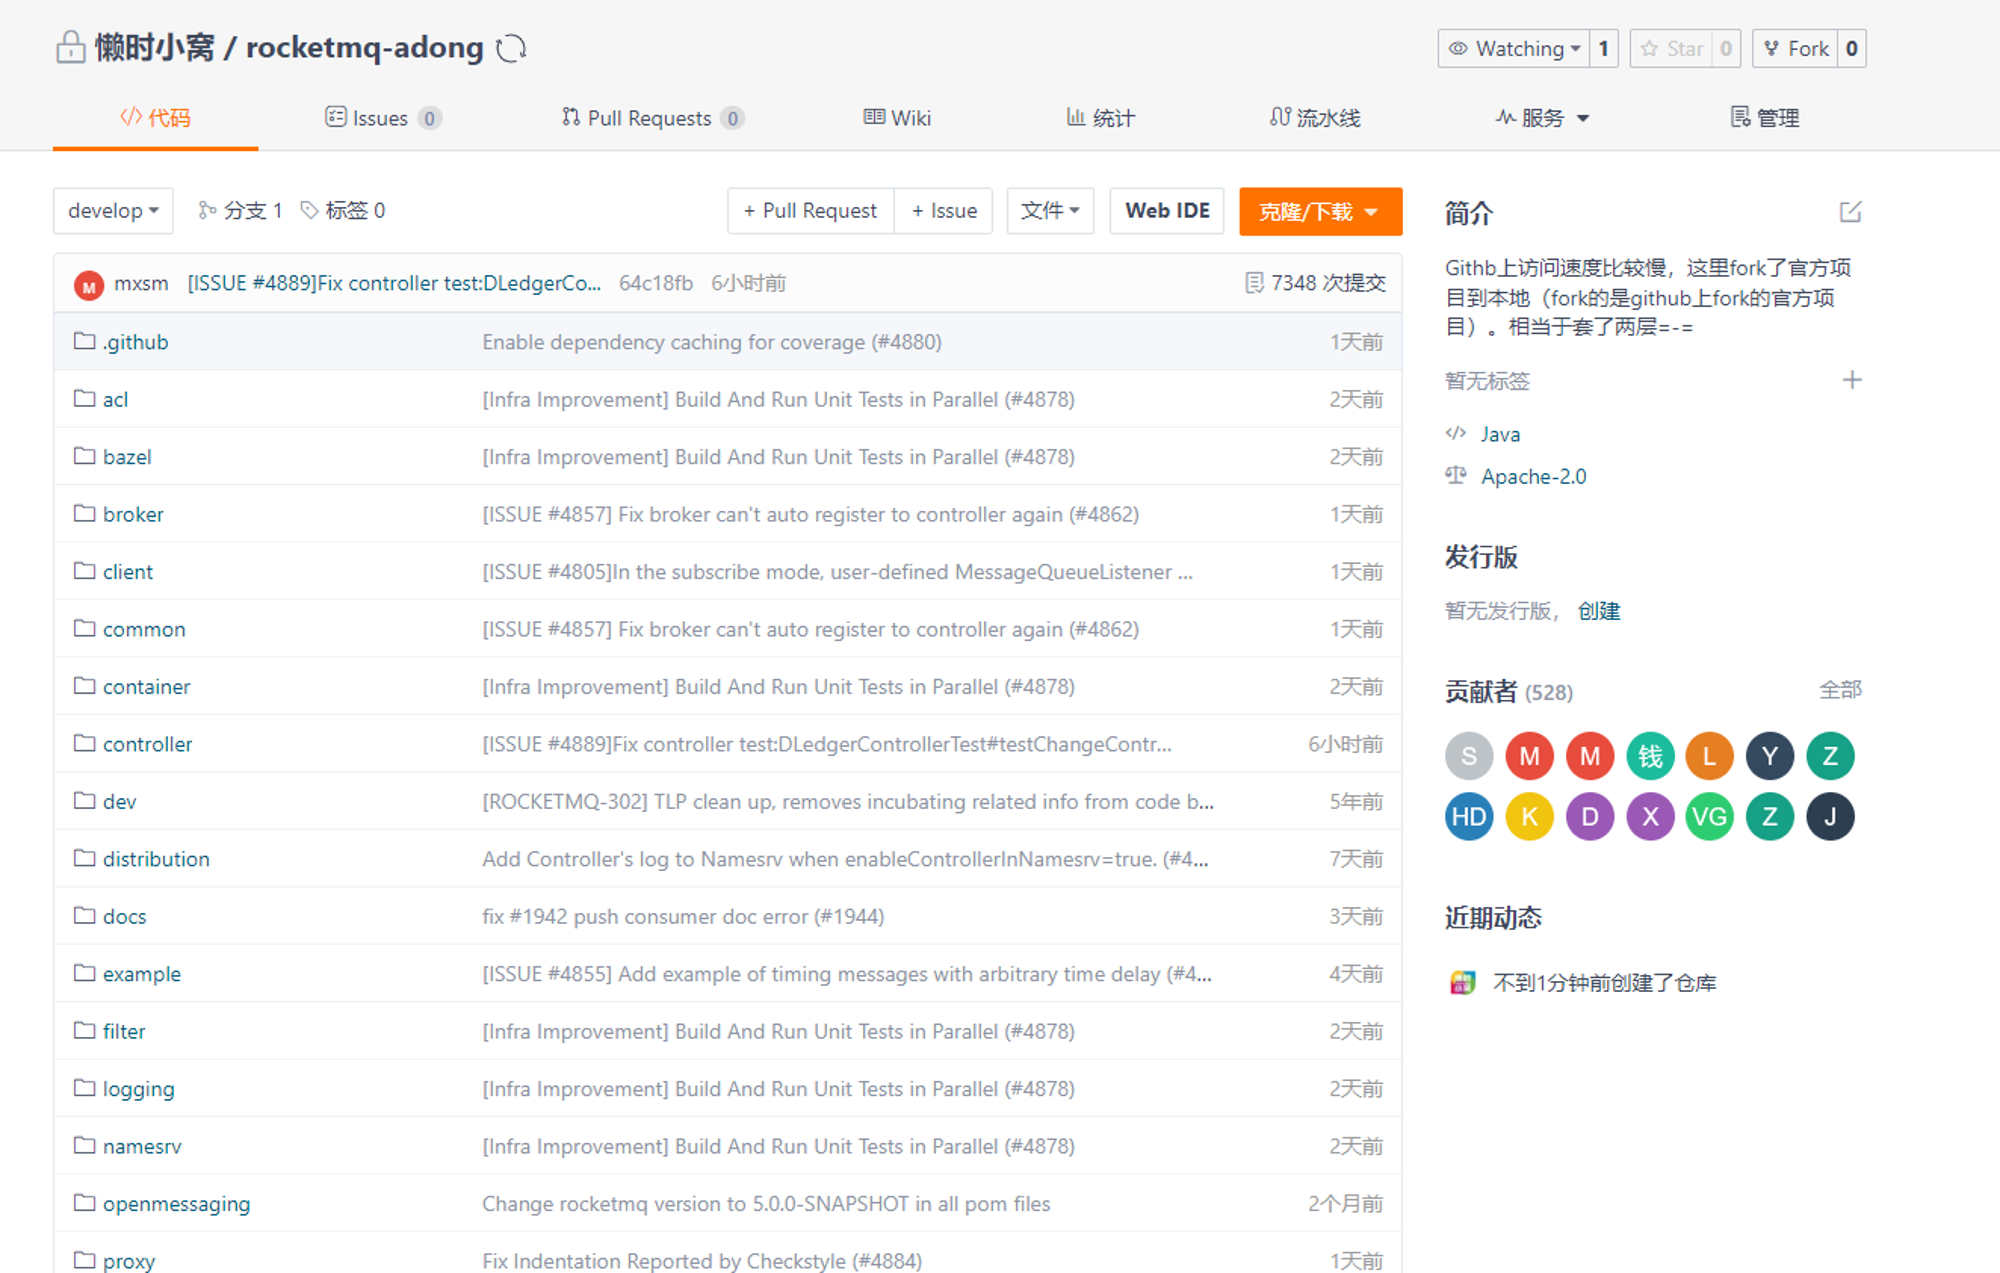The height and width of the screenshot is (1273, 2000).
Task: View 分支 1 branches list
Action: 240,211
